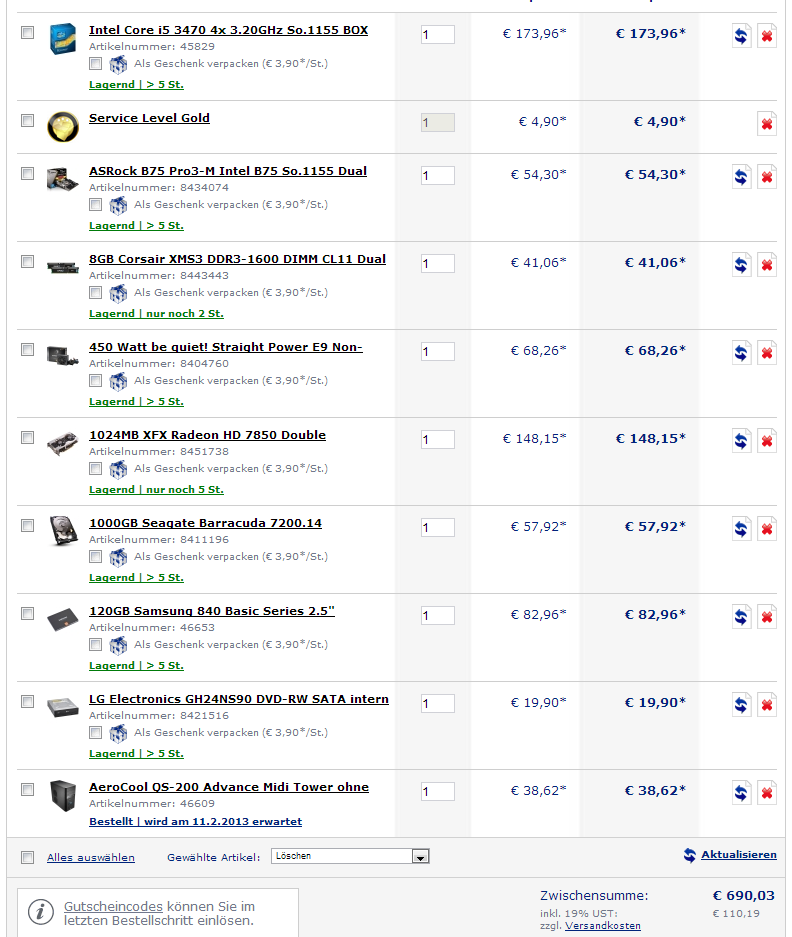This screenshot has width=792, height=937.
Task: Remove ASRock B75 Pro3-M with red X
Action: click(x=767, y=177)
